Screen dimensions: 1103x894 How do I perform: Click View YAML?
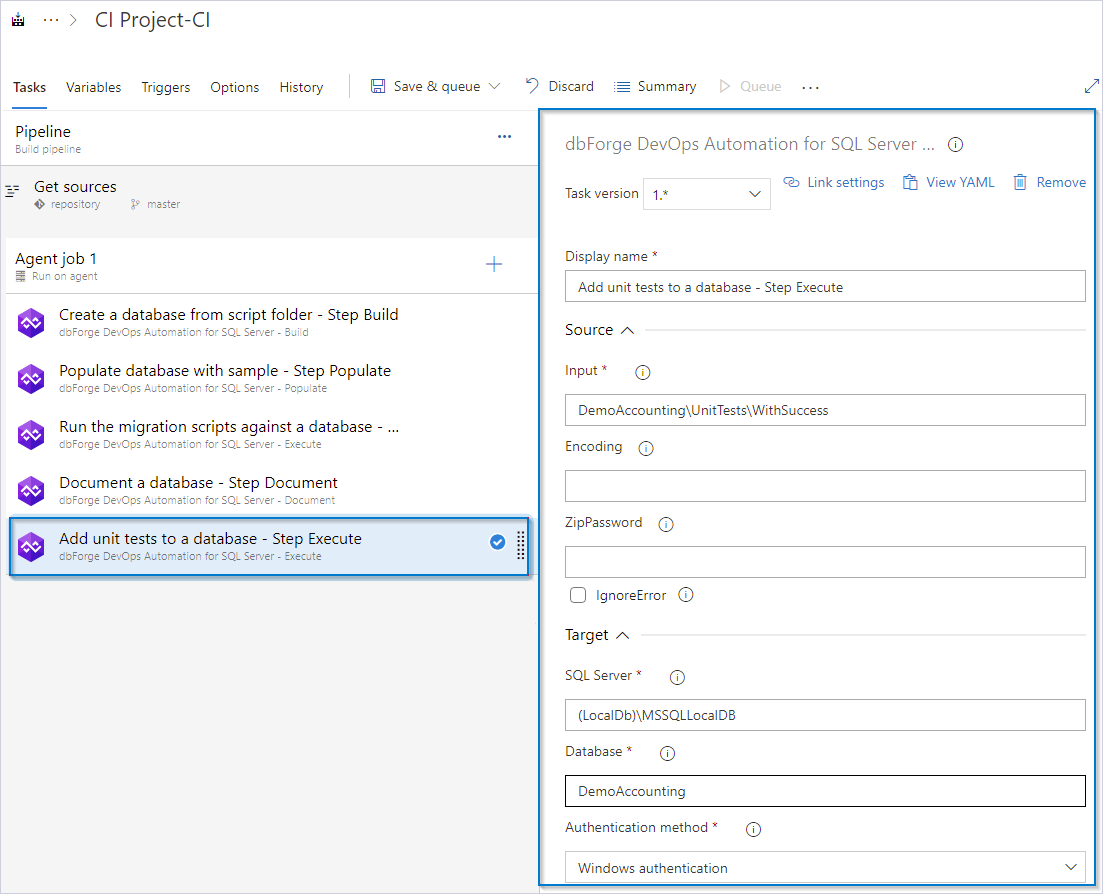coord(948,182)
